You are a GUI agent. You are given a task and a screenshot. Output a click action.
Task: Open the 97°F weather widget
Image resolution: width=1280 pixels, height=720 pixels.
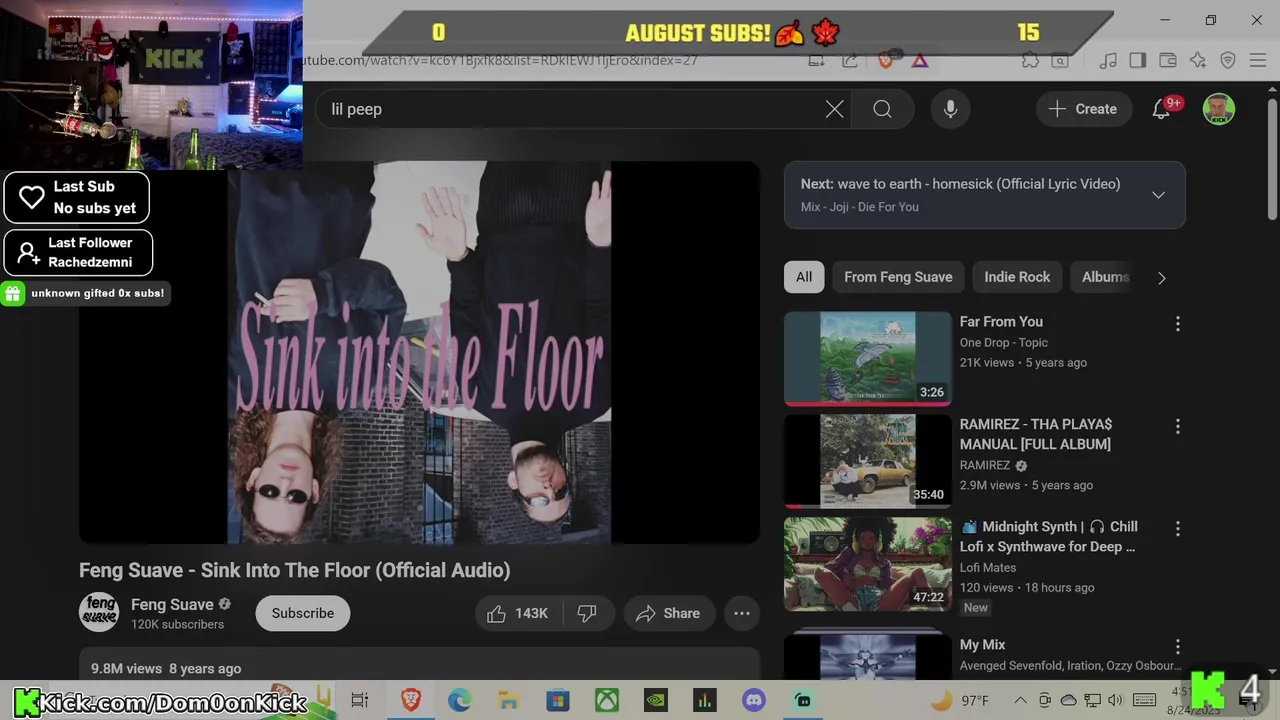click(960, 700)
